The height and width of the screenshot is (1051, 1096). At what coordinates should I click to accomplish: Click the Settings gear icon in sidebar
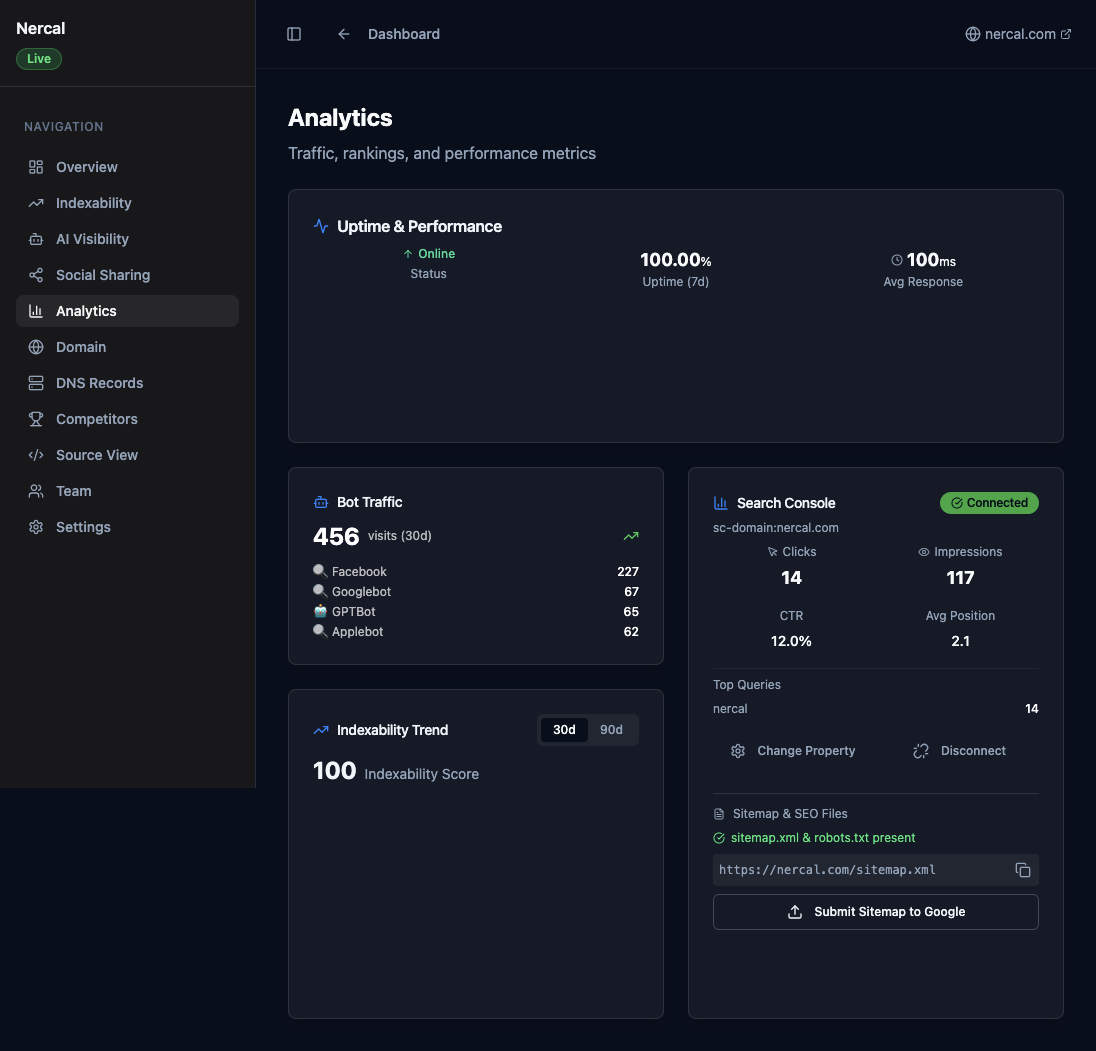[36, 527]
